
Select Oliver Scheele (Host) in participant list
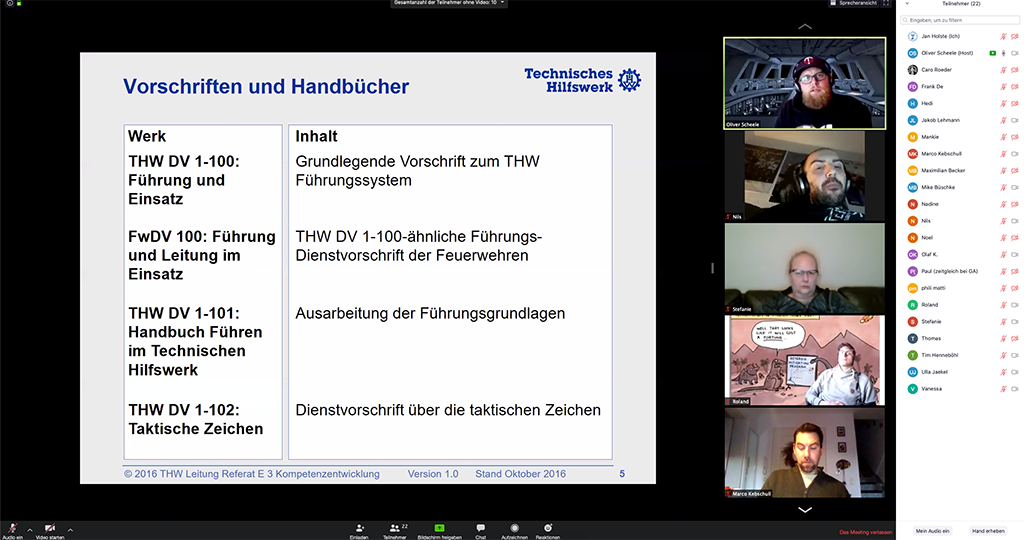pyautogui.click(x=946, y=53)
